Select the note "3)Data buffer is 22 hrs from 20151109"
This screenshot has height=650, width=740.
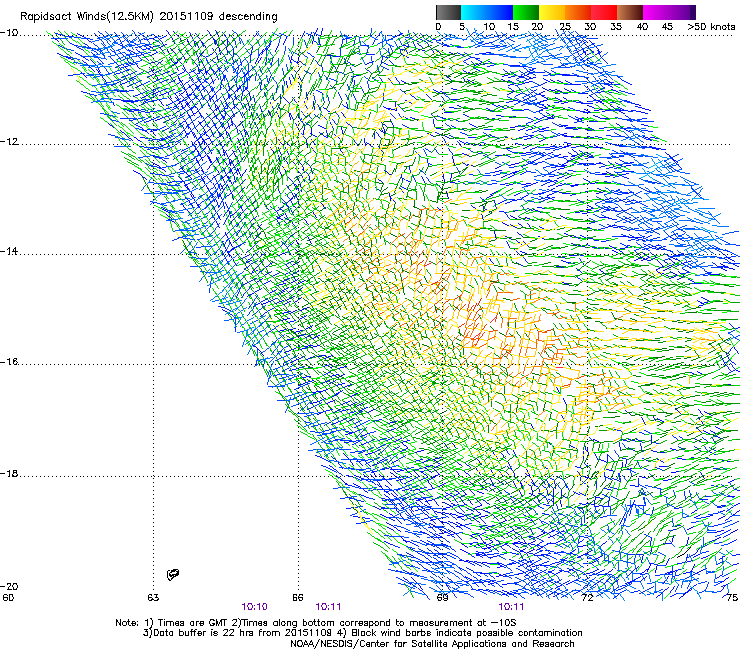tap(237, 633)
